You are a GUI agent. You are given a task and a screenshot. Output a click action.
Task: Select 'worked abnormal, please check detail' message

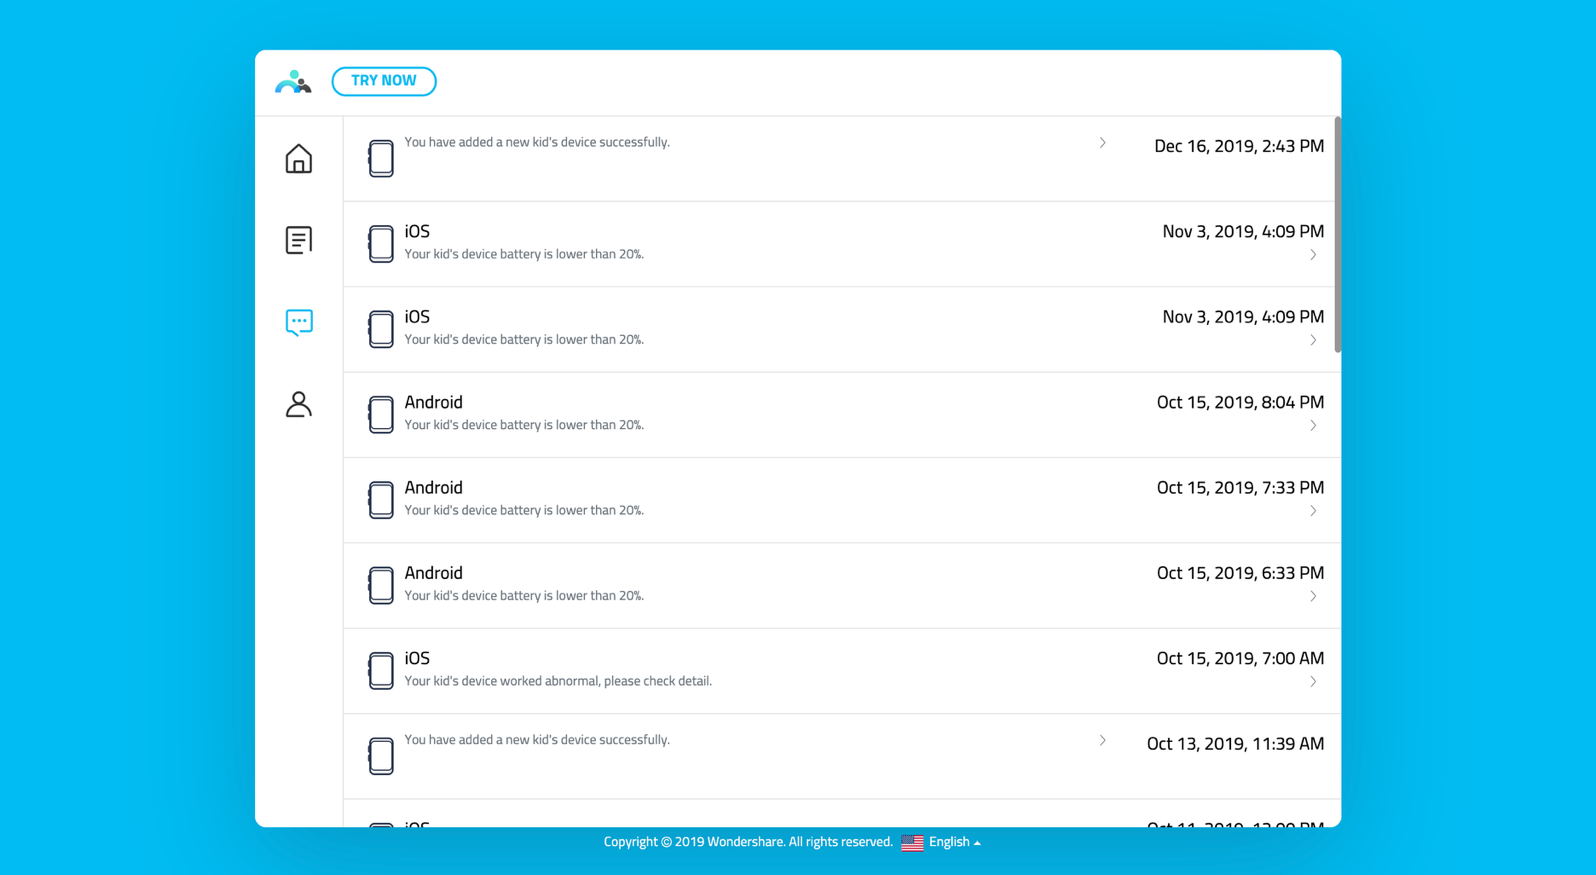(558, 681)
